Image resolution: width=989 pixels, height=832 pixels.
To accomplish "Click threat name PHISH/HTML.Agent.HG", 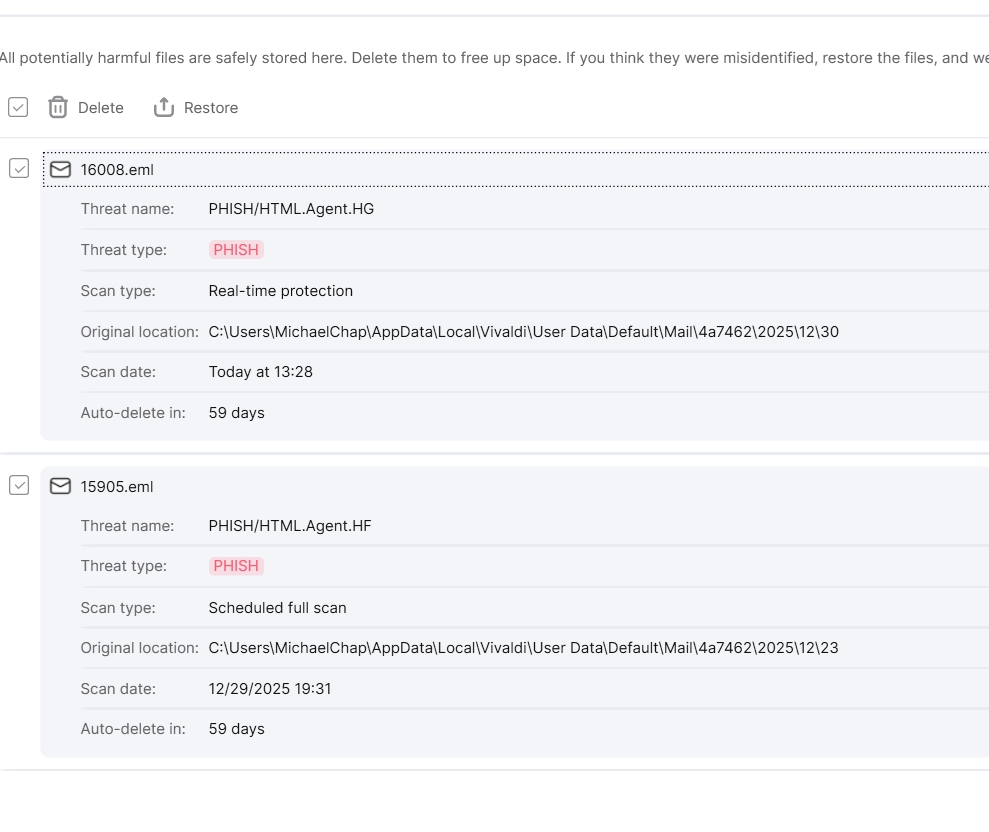I will 291,209.
